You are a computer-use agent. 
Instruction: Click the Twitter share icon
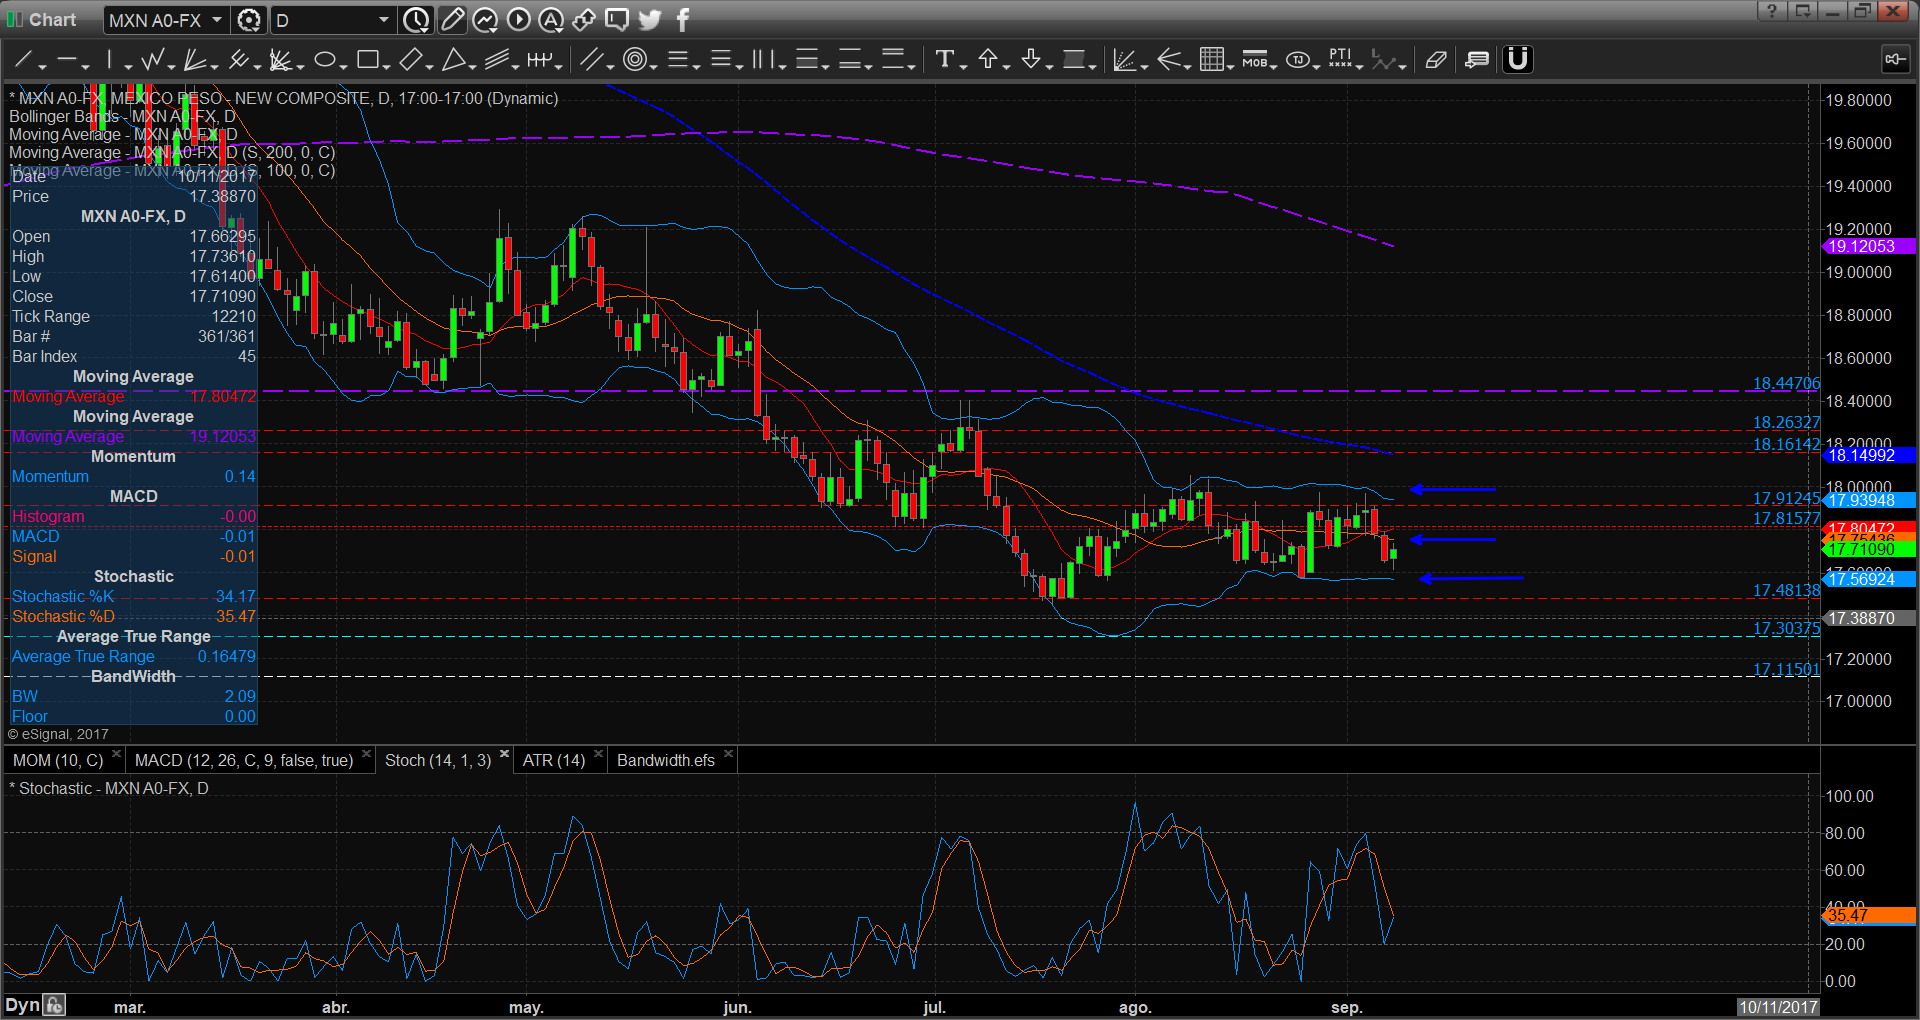pyautogui.click(x=650, y=19)
